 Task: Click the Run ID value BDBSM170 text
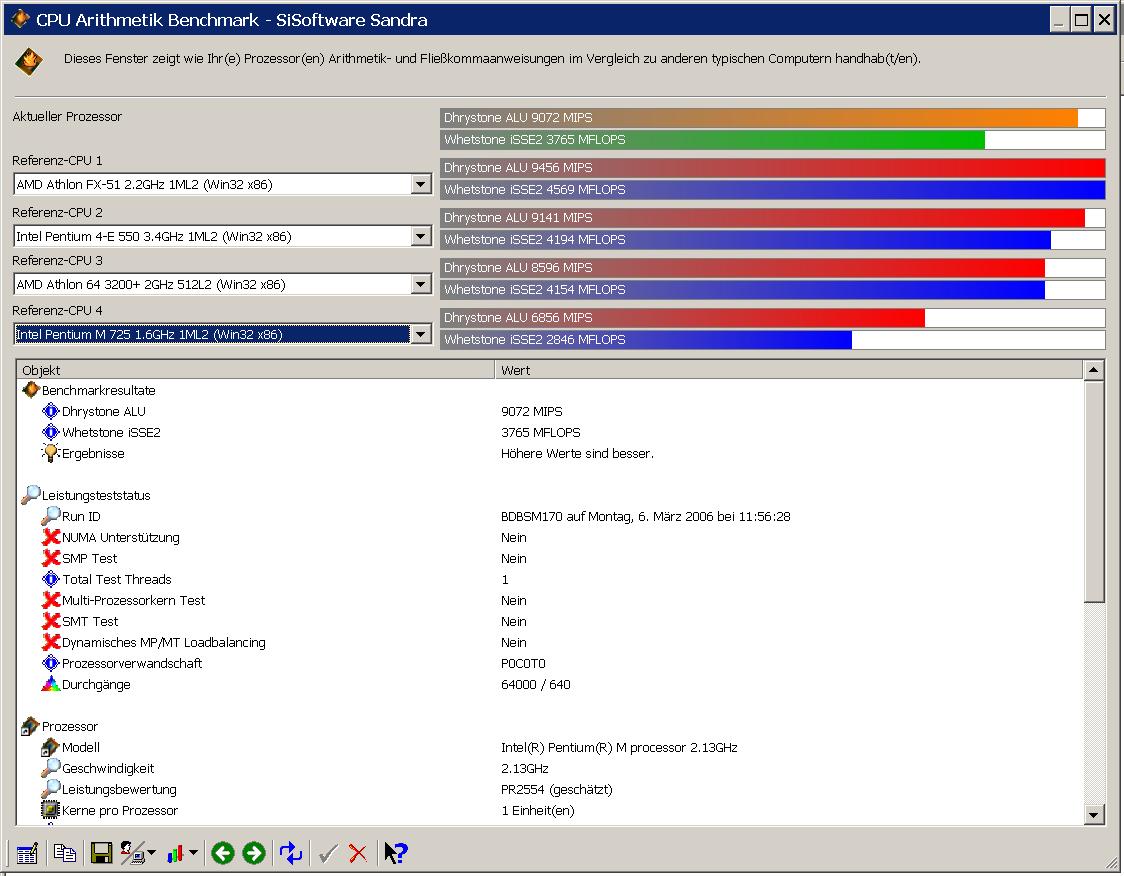click(645, 516)
